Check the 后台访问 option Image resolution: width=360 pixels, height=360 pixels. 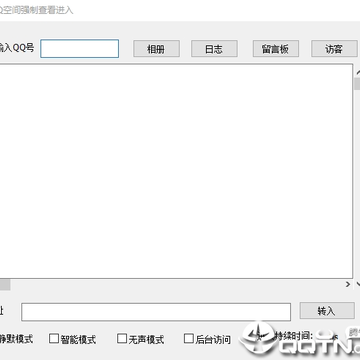click(x=189, y=339)
